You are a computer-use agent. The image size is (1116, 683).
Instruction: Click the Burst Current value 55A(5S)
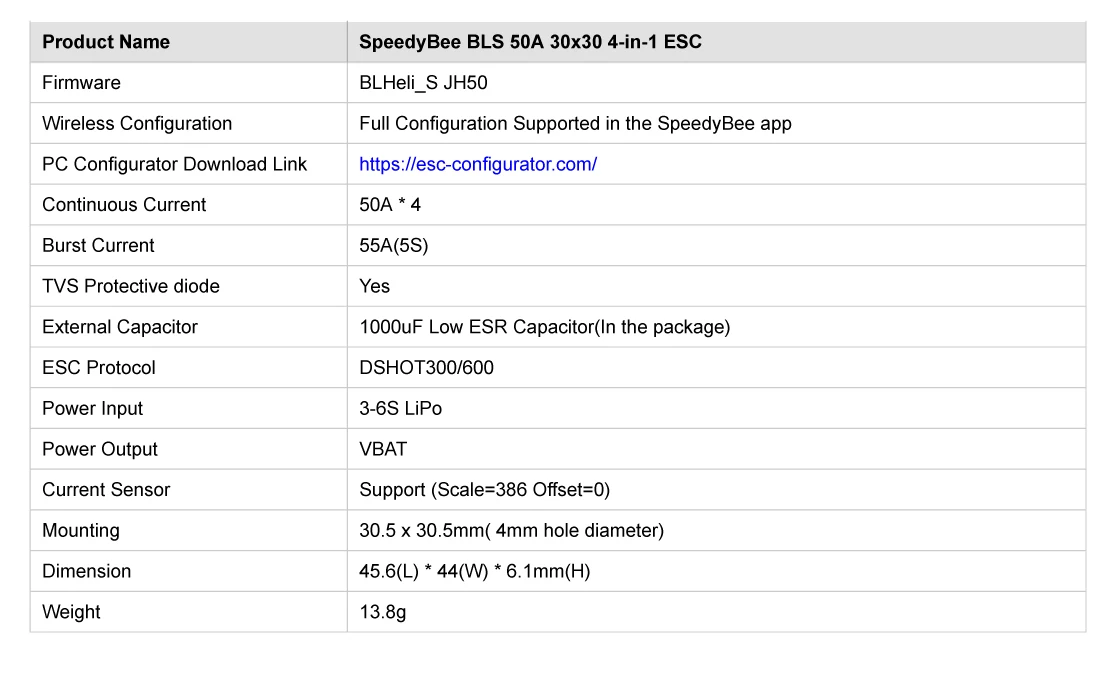[394, 245]
